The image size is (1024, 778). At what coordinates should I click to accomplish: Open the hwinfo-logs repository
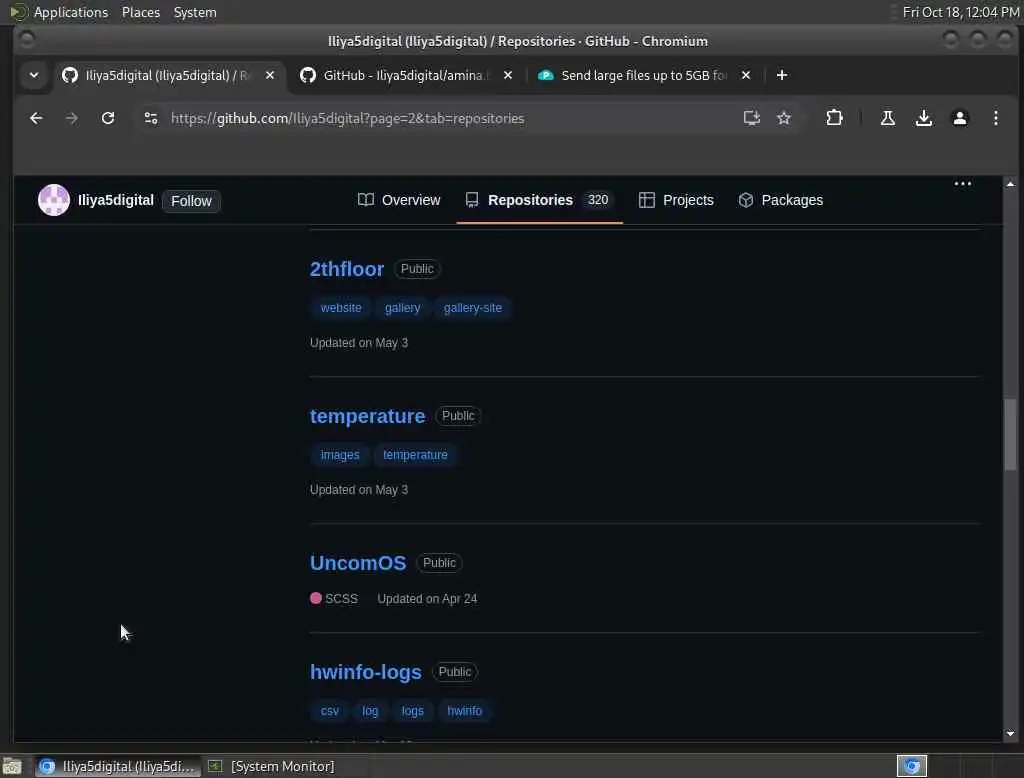pos(366,672)
